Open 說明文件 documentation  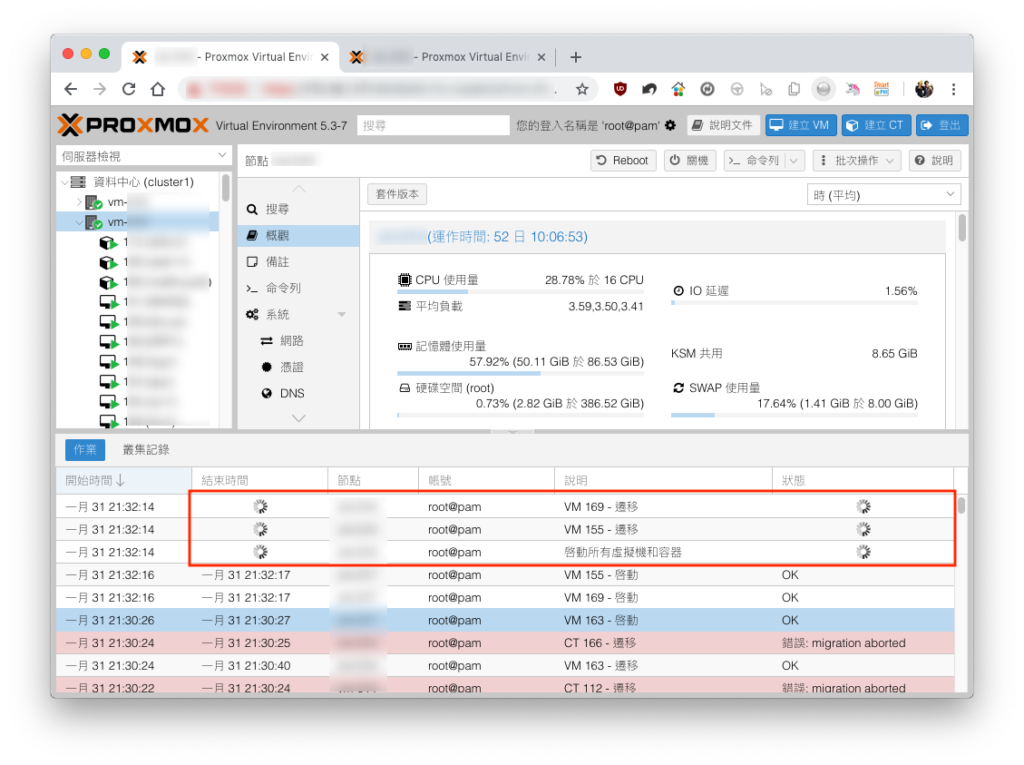click(724, 125)
